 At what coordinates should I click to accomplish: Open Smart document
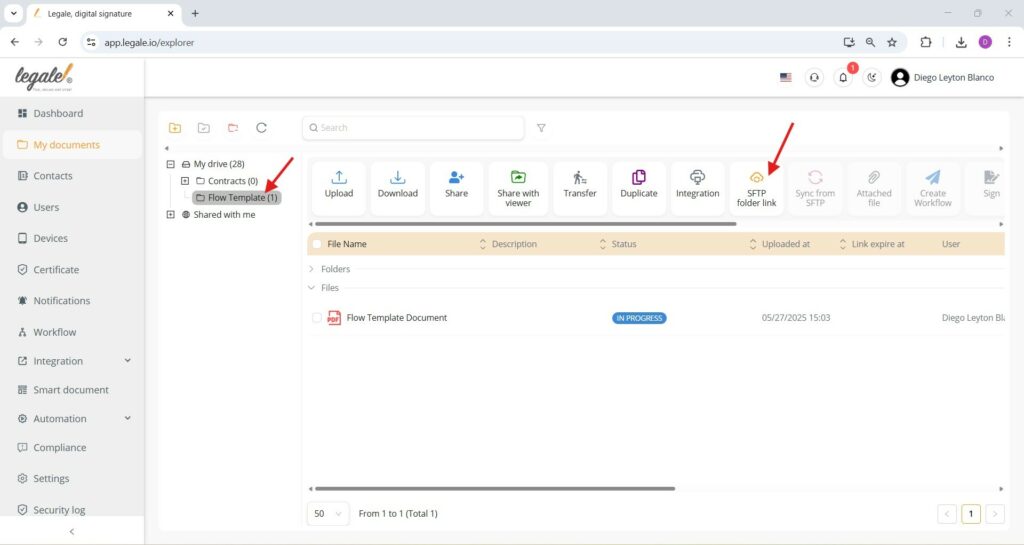pyautogui.click(x=72, y=390)
